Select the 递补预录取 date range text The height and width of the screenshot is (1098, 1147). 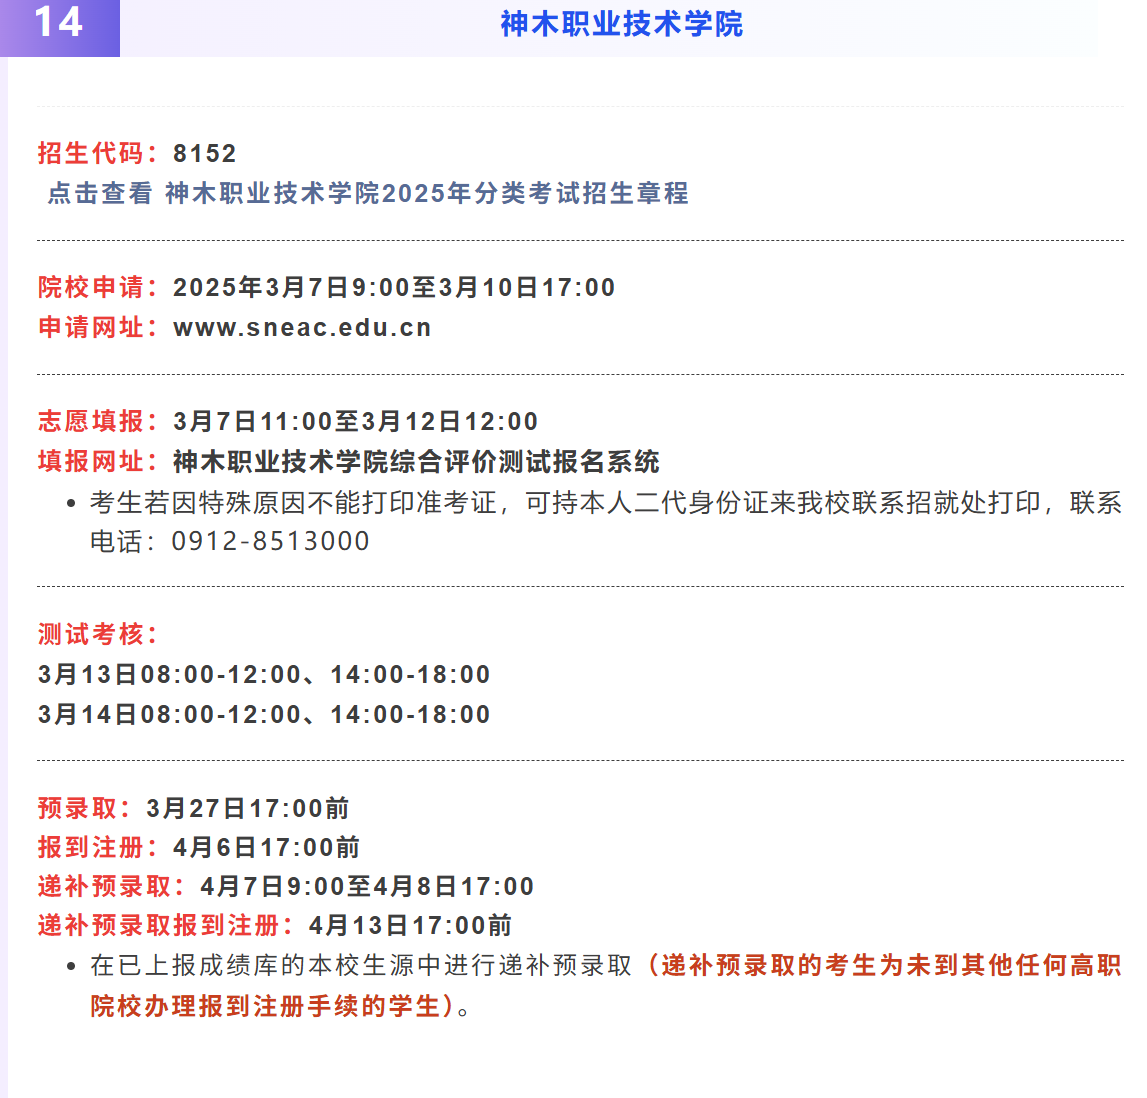(x=370, y=886)
